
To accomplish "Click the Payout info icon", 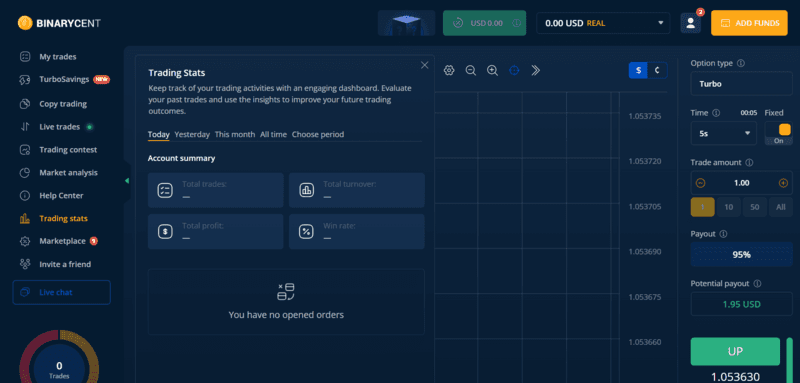I will [x=723, y=234].
